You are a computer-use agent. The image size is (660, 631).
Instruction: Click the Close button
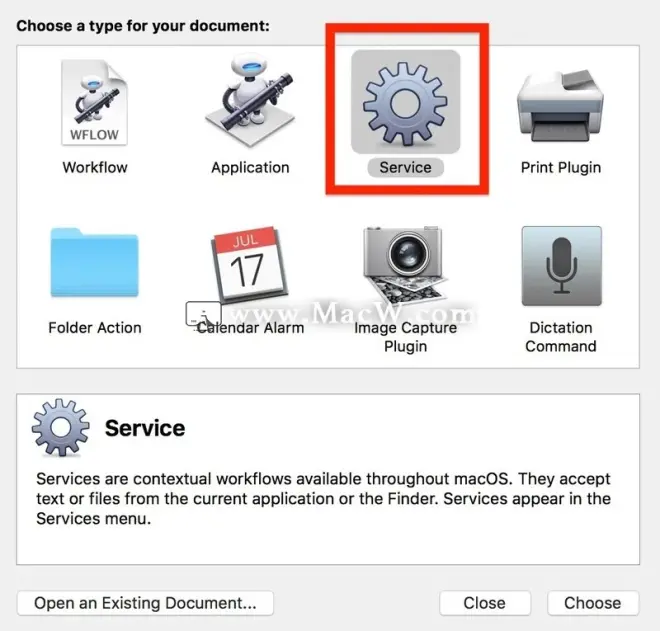(x=484, y=603)
